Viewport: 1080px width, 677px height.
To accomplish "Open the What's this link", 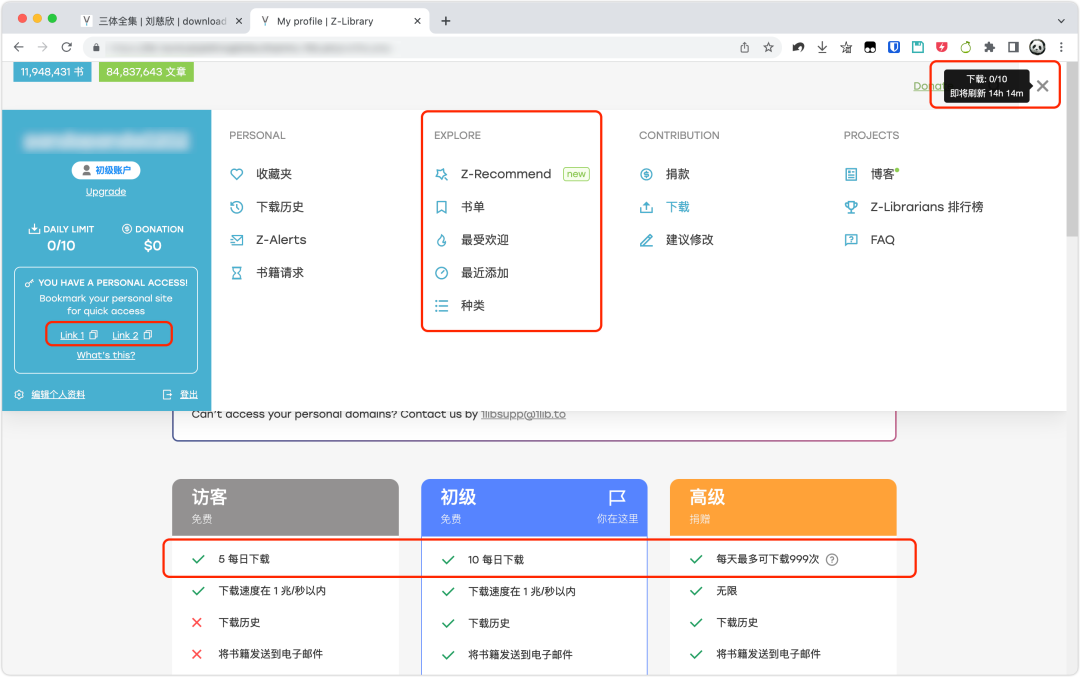I will click(x=106, y=355).
